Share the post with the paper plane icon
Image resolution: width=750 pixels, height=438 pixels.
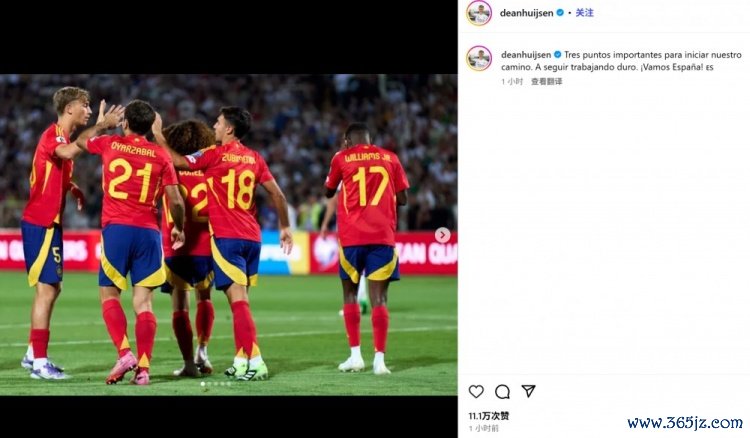coord(528,391)
